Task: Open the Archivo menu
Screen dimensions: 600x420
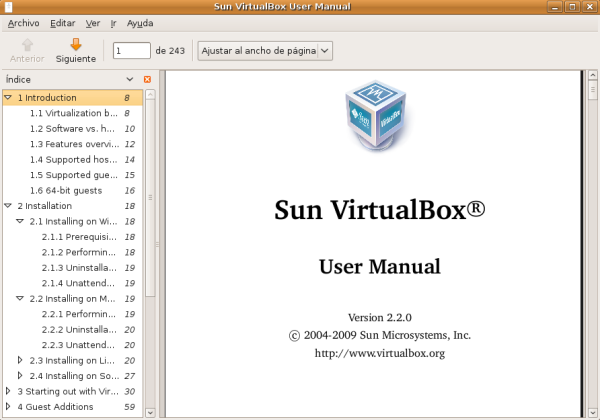Action: coord(23,22)
